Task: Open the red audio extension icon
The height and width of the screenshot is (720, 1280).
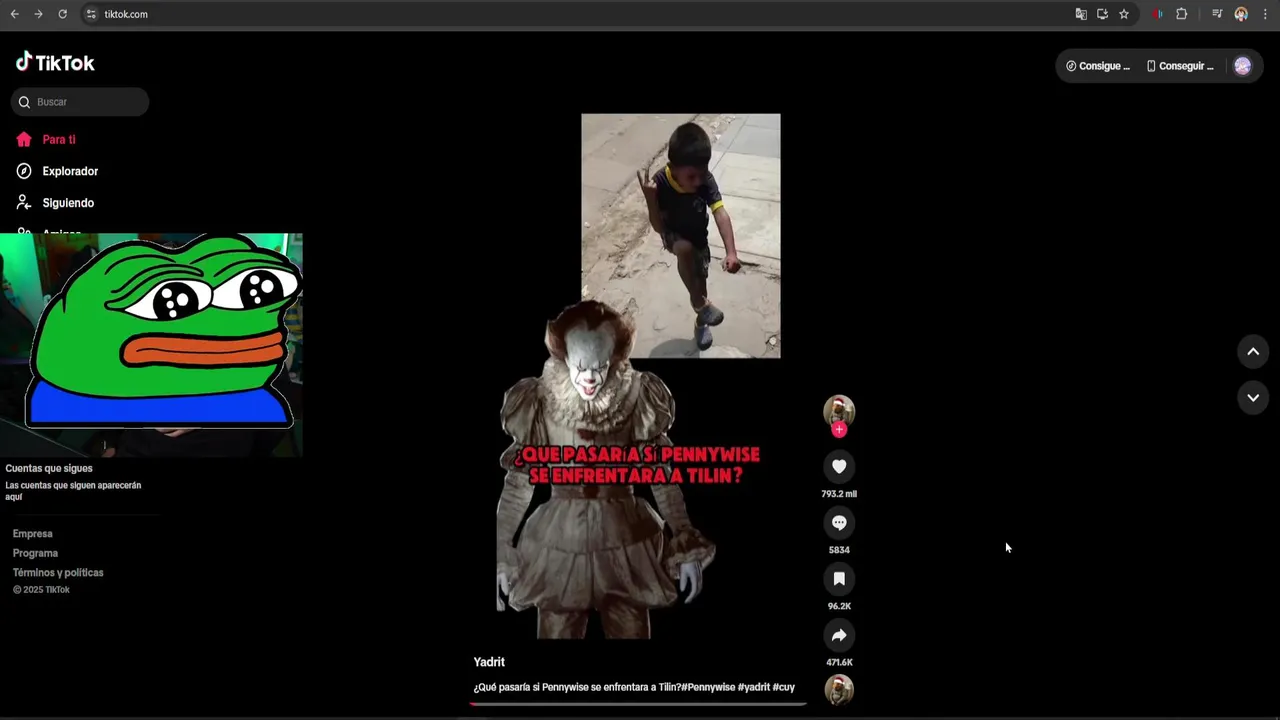Action: pos(1157,14)
